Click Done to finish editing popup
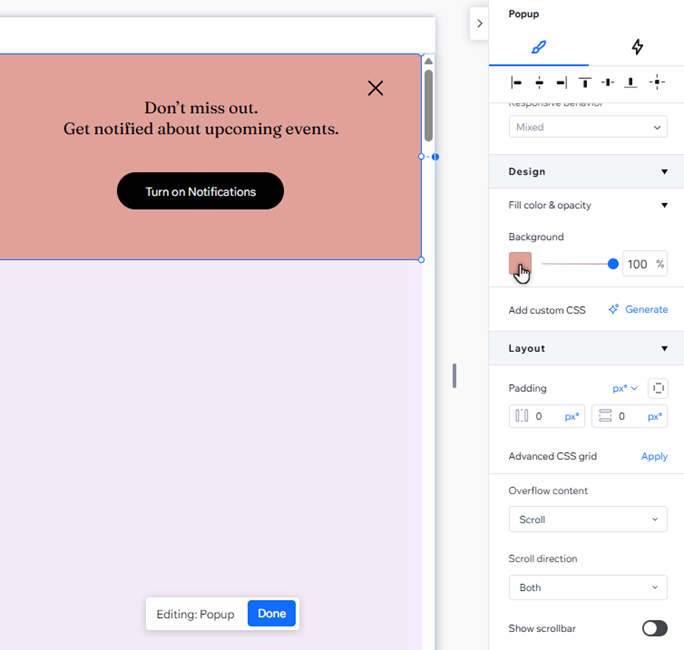Viewport: 684px width, 650px height. 271,613
